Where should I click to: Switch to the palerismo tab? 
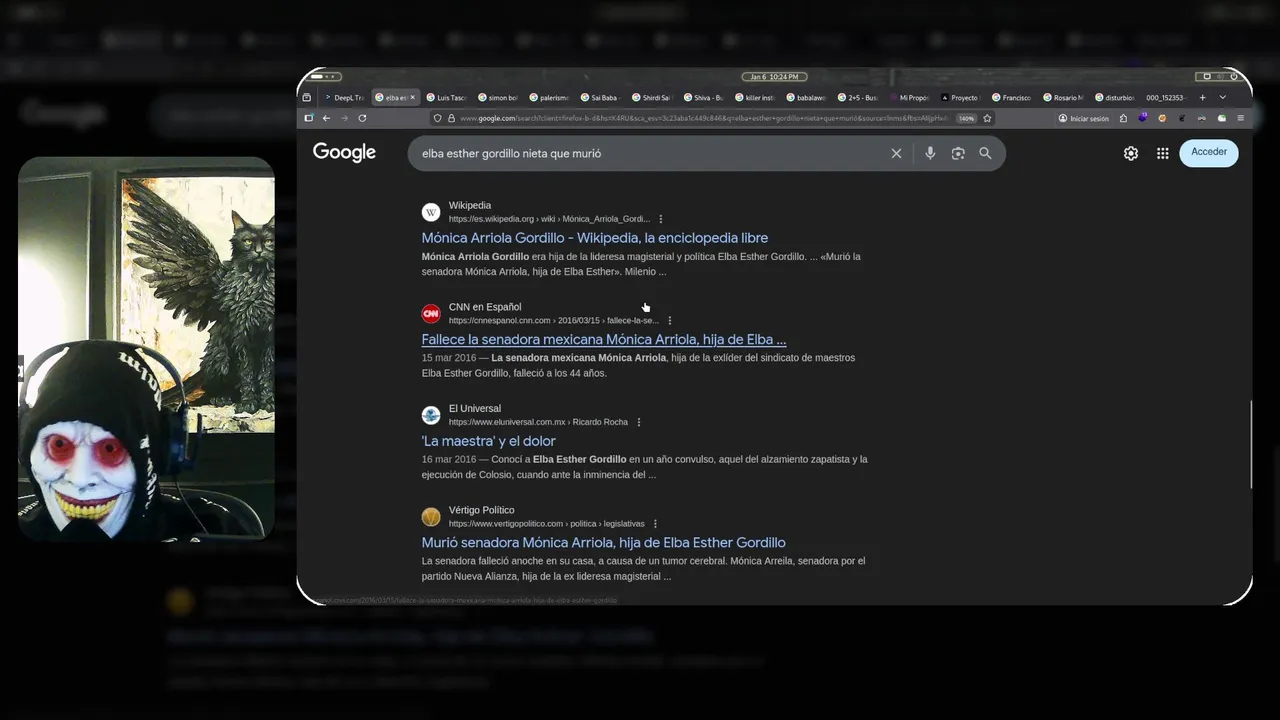(x=551, y=98)
